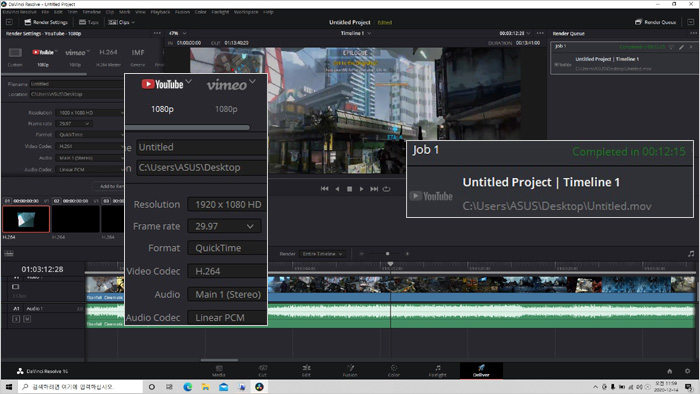This screenshot has width=700, height=394.
Task: Open Project Settings gear icon
Action: (x=688, y=371)
